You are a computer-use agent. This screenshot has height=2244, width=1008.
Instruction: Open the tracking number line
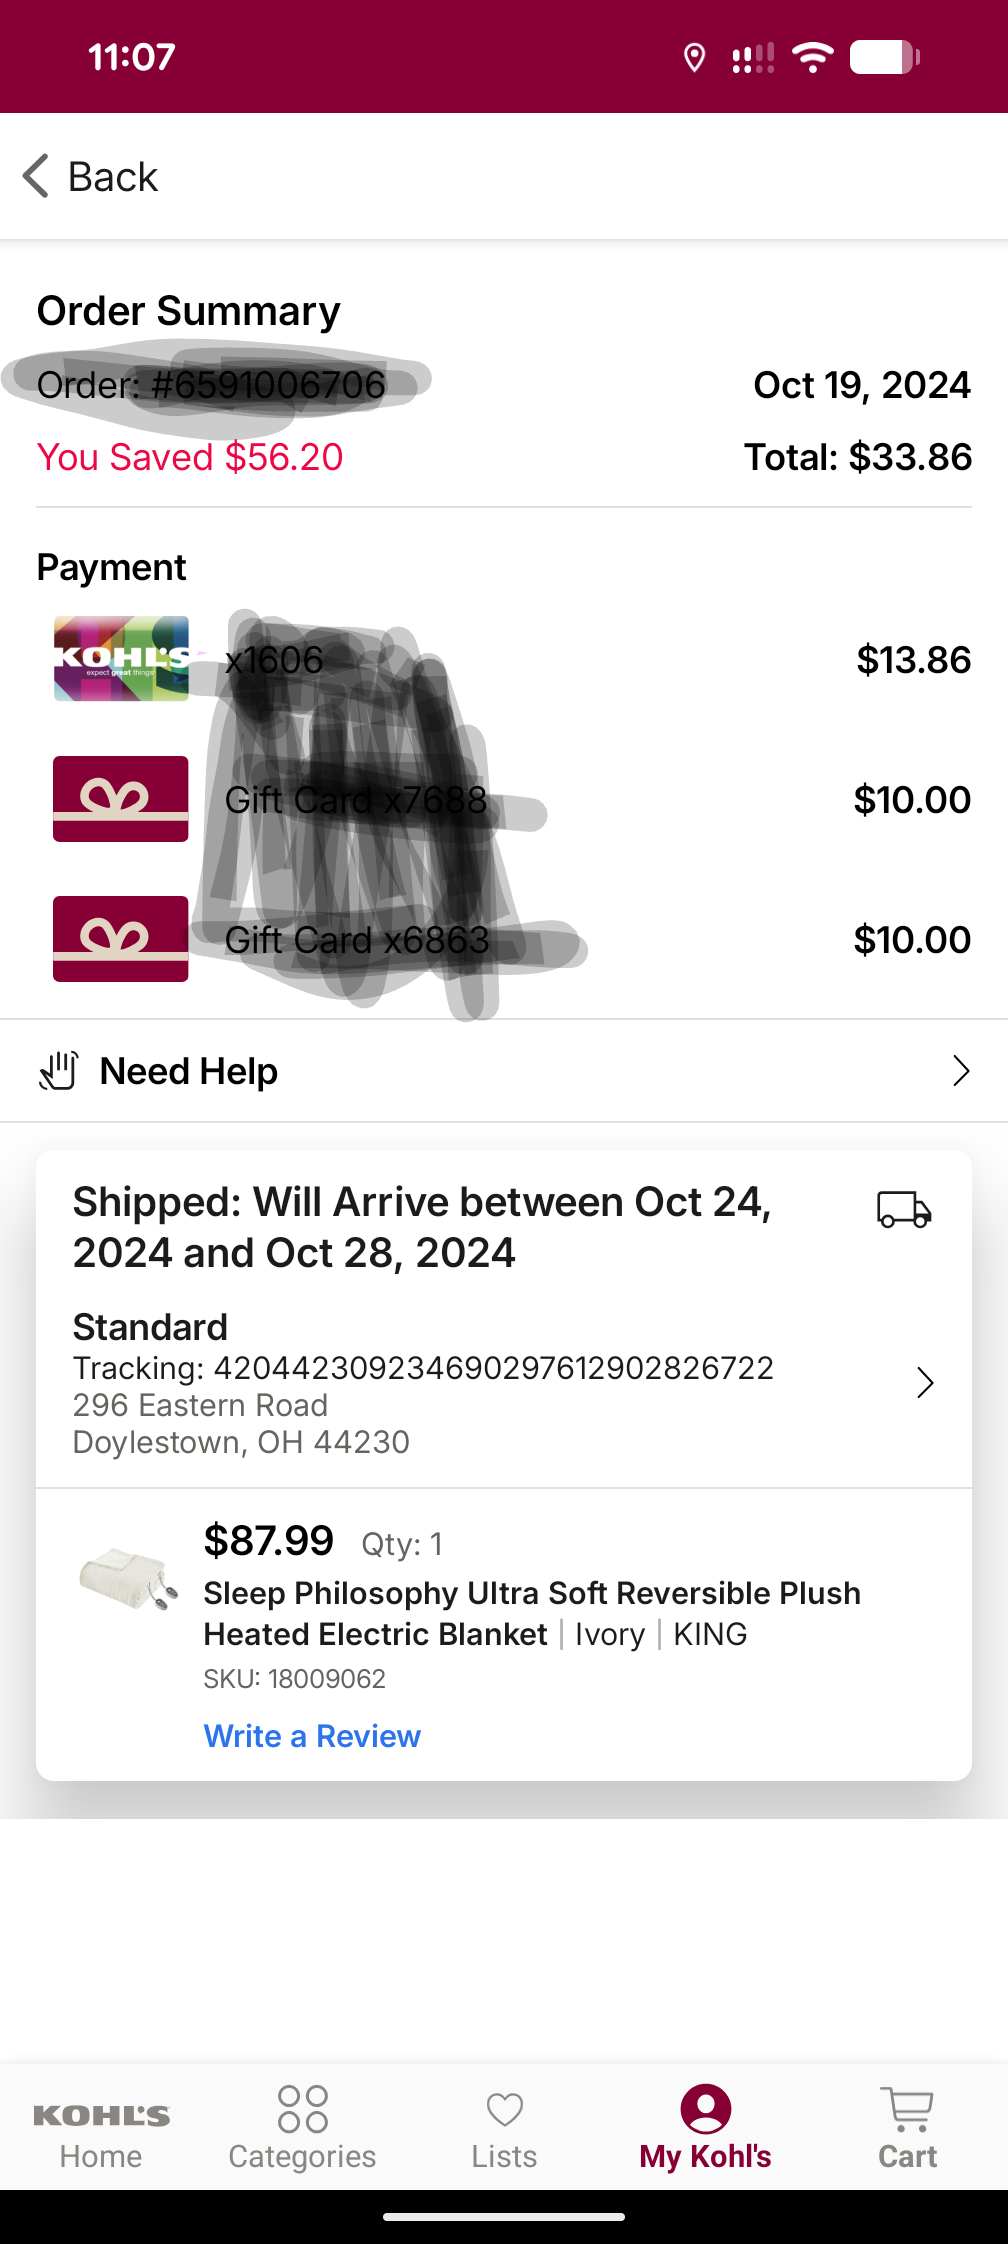tap(423, 1368)
